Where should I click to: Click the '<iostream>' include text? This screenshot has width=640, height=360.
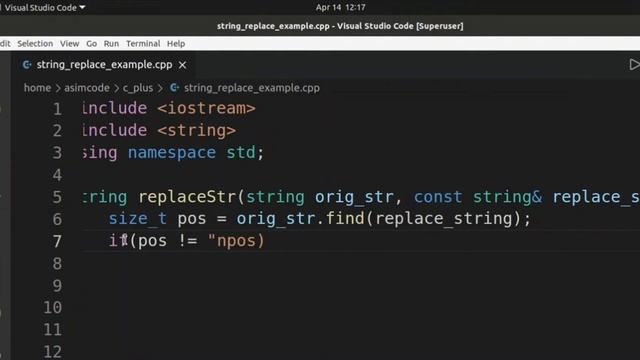(x=206, y=108)
